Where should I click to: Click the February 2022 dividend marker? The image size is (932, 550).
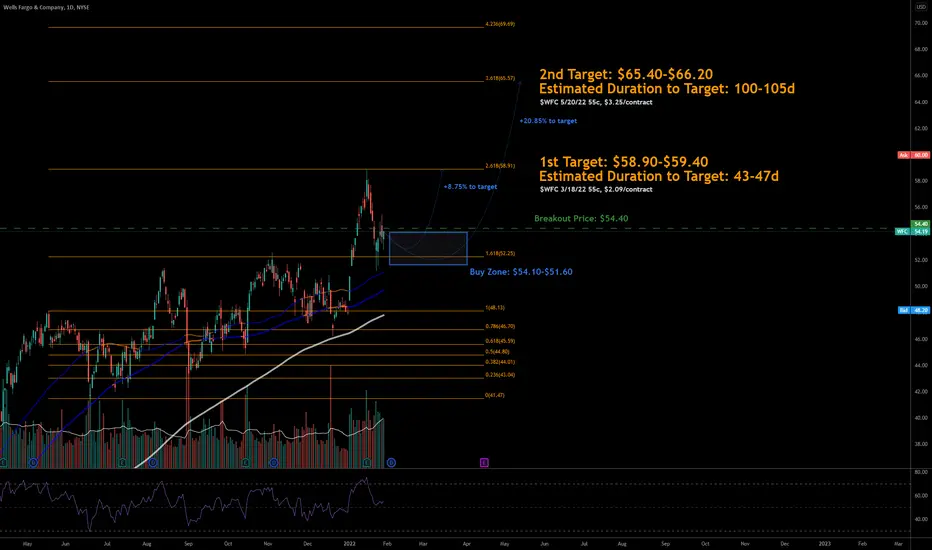click(x=391, y=463)
